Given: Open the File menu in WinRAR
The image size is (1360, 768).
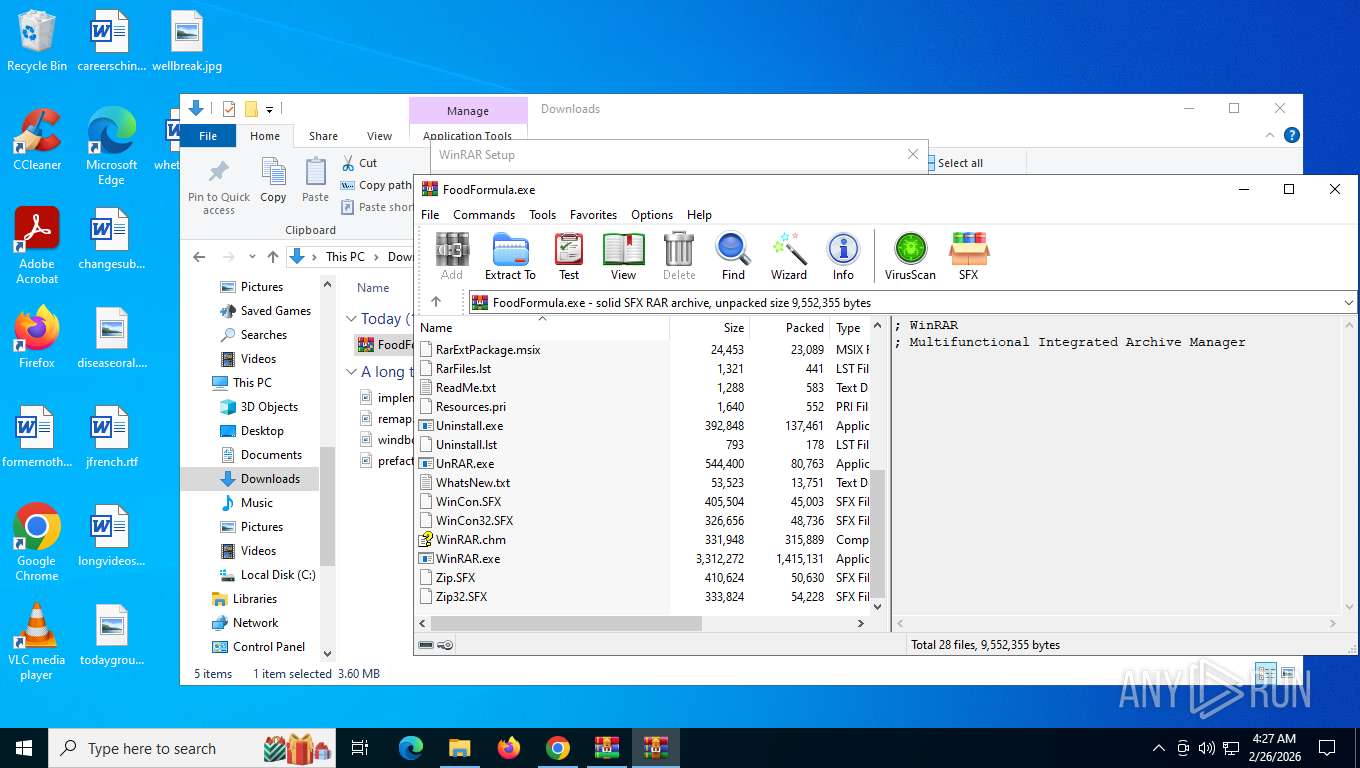Looking at the screenshot, I should (430, 215).
